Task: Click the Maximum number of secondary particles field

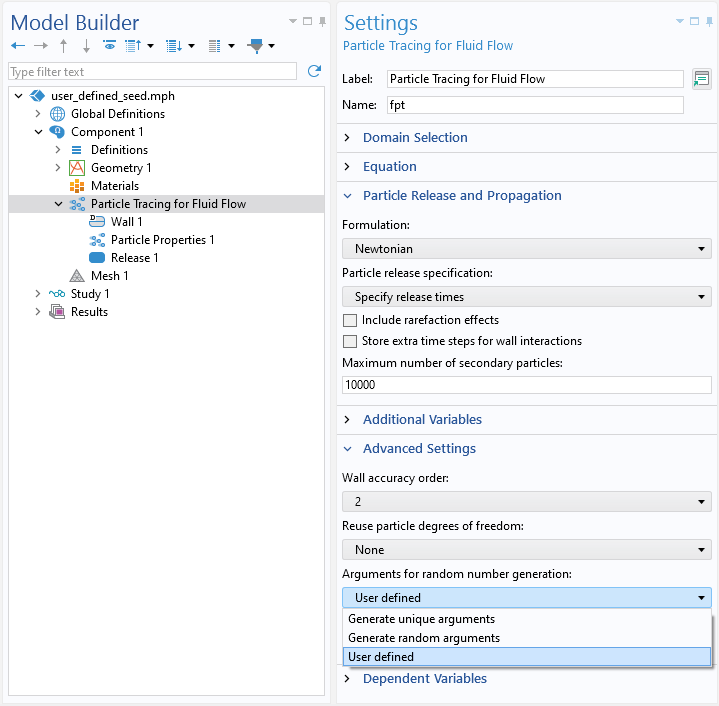Action: [x=526, y=384]
